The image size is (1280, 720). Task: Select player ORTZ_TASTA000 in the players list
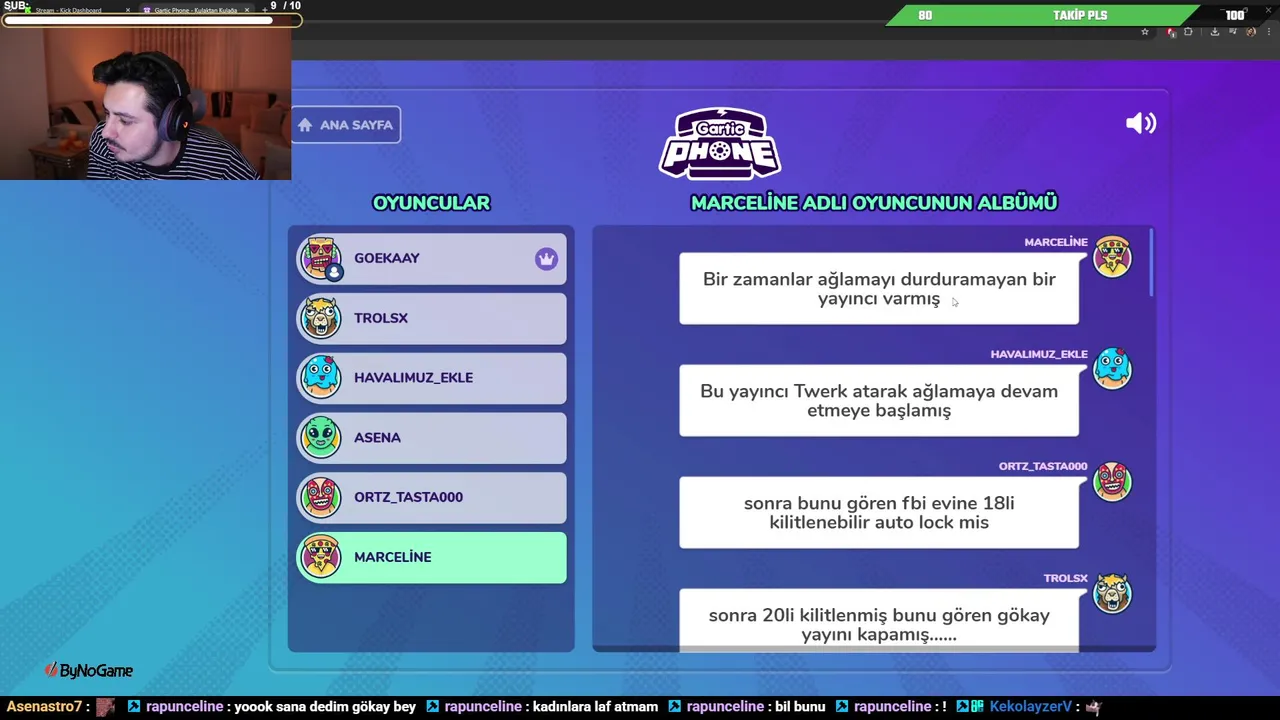pos(431,497)
